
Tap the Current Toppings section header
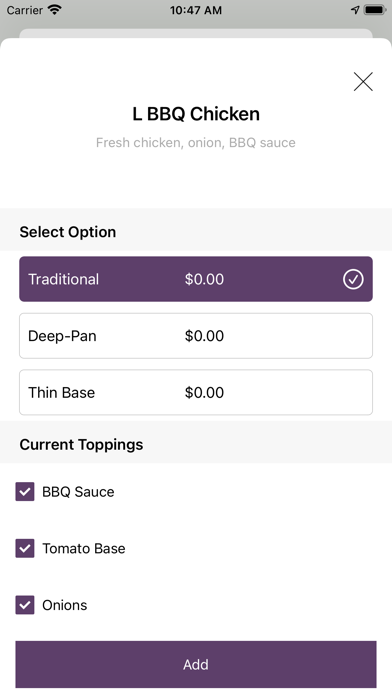[x=81, y=444]
